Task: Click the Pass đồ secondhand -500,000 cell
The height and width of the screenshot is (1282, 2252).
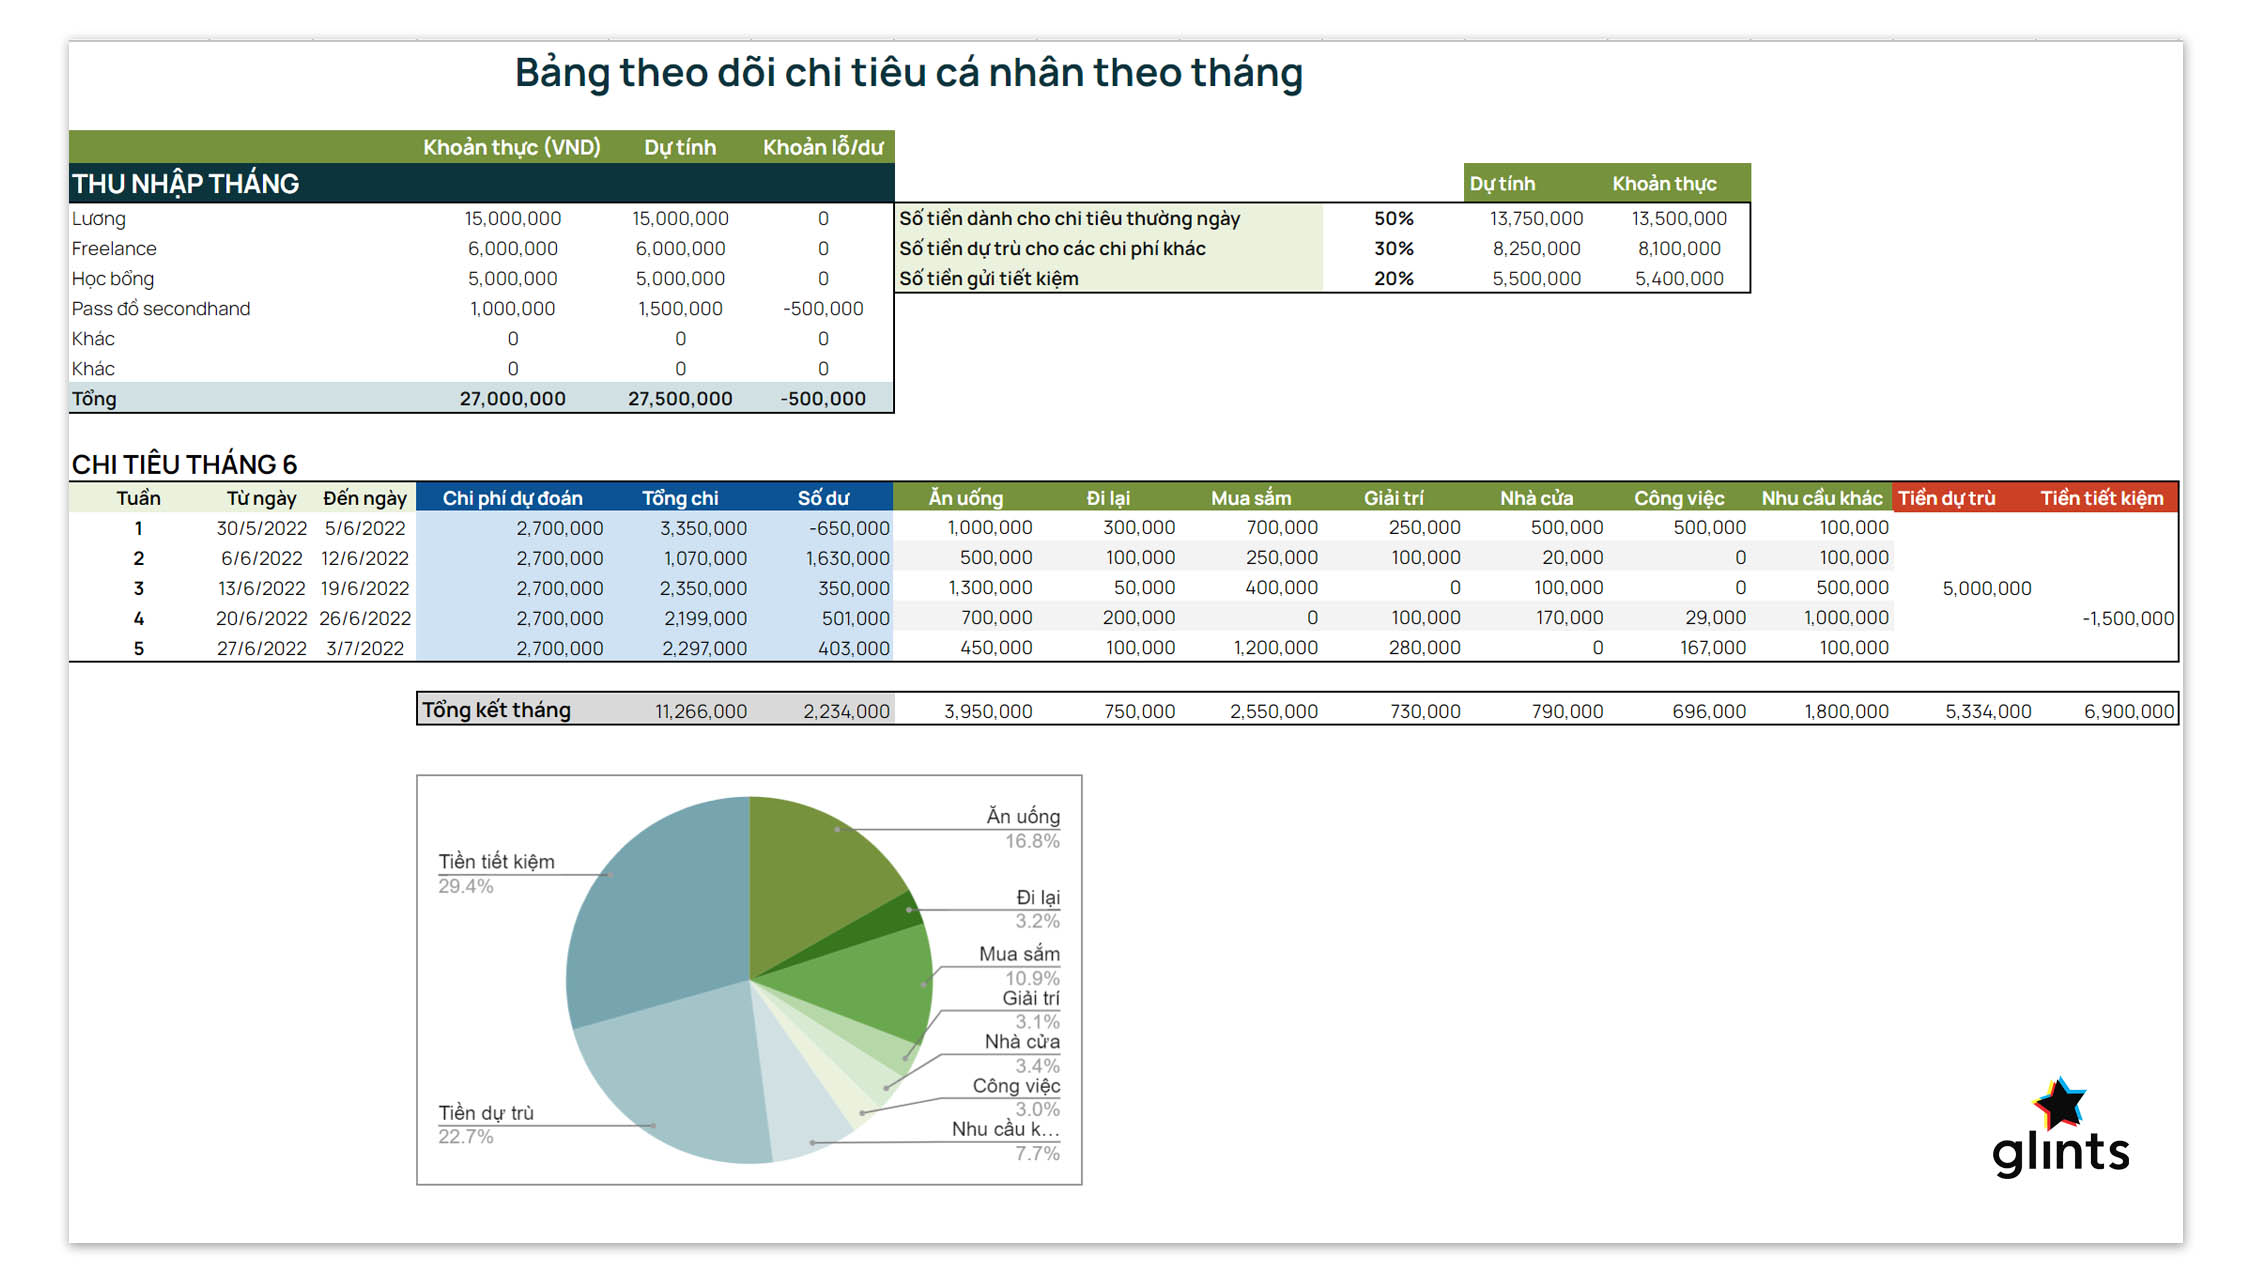Action: click(823, 308)
